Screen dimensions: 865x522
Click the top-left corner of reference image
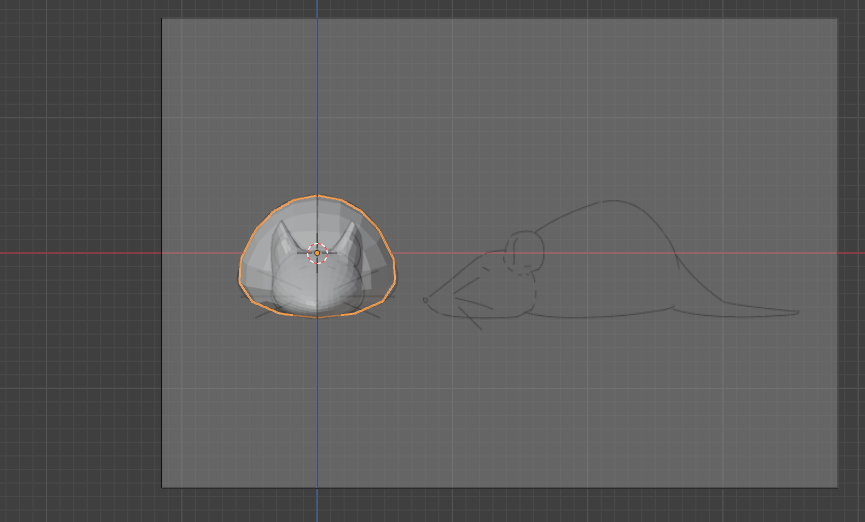[x=163, y=19]
